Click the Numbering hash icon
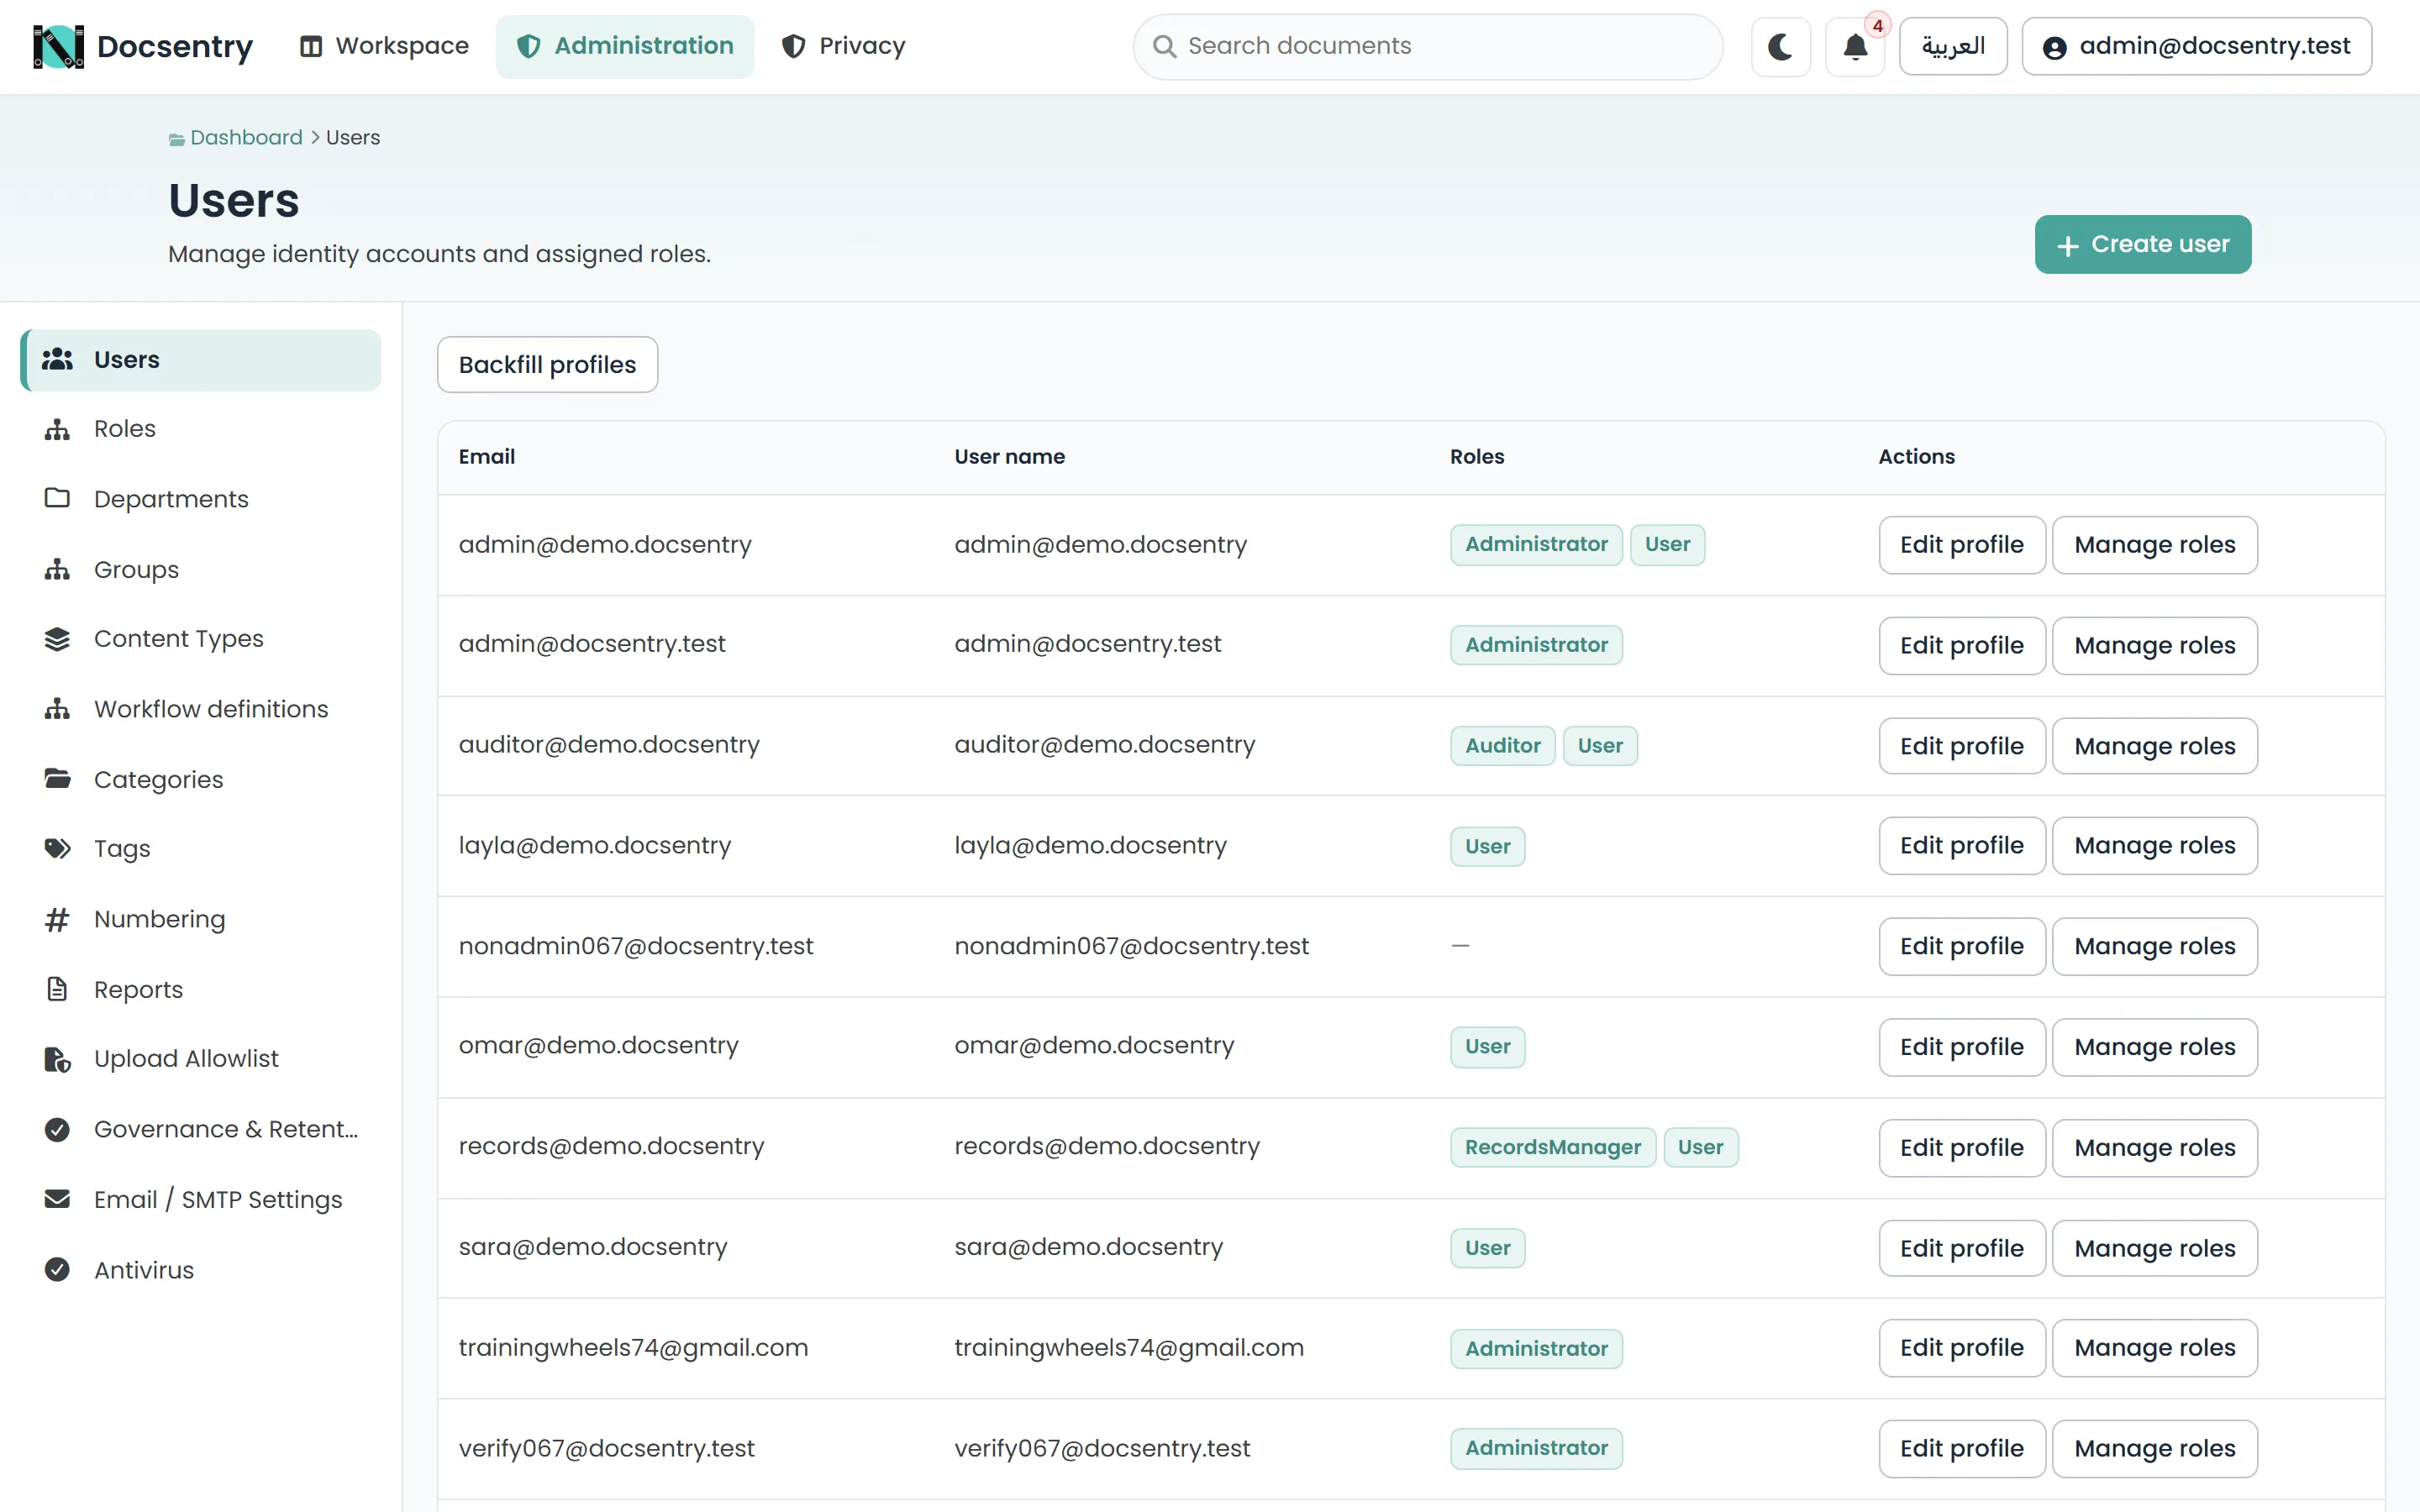 pos(57,919)
